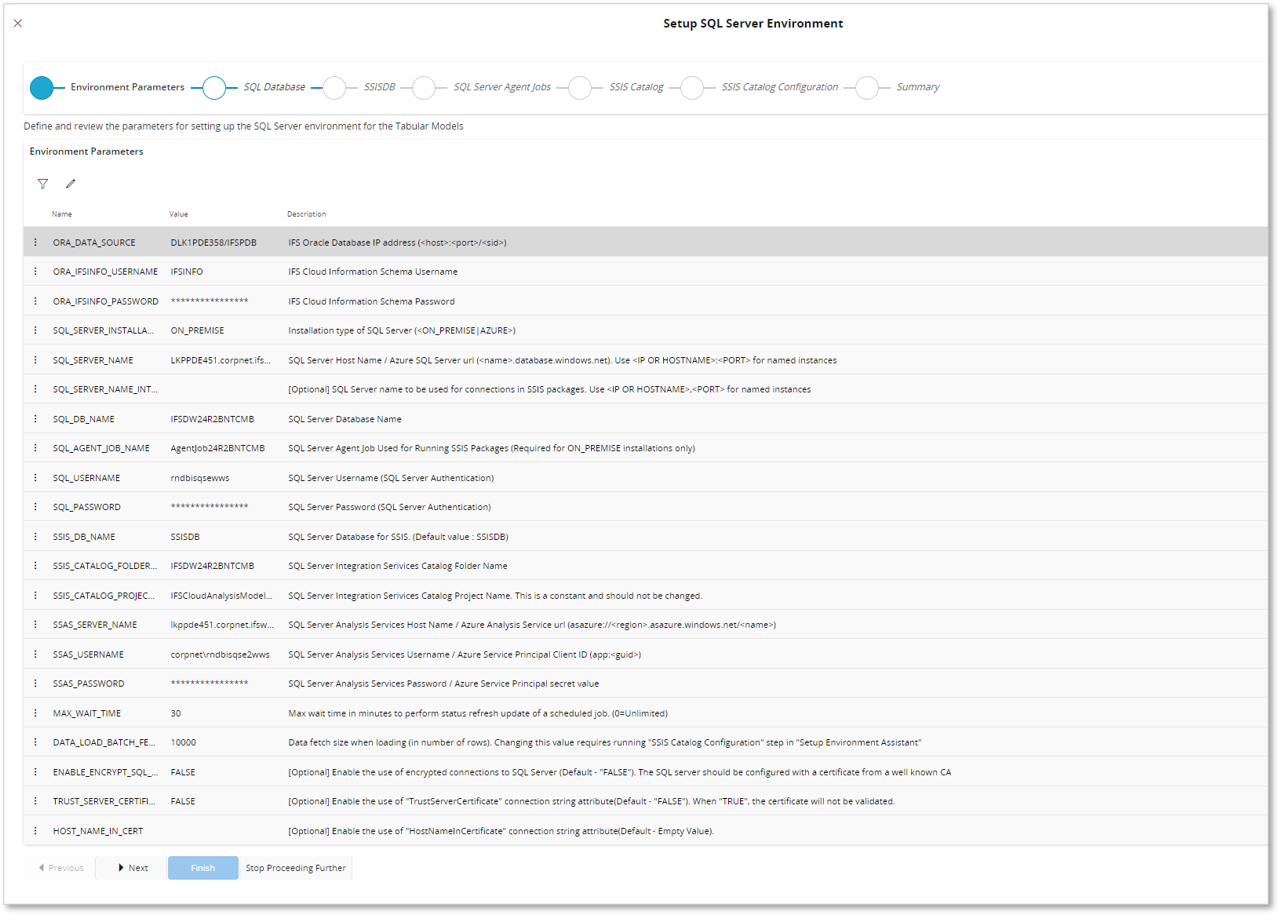Viewport: 1279px width, 915px height.
Task: Click Stop Proceeding Further
Action: 295,867
